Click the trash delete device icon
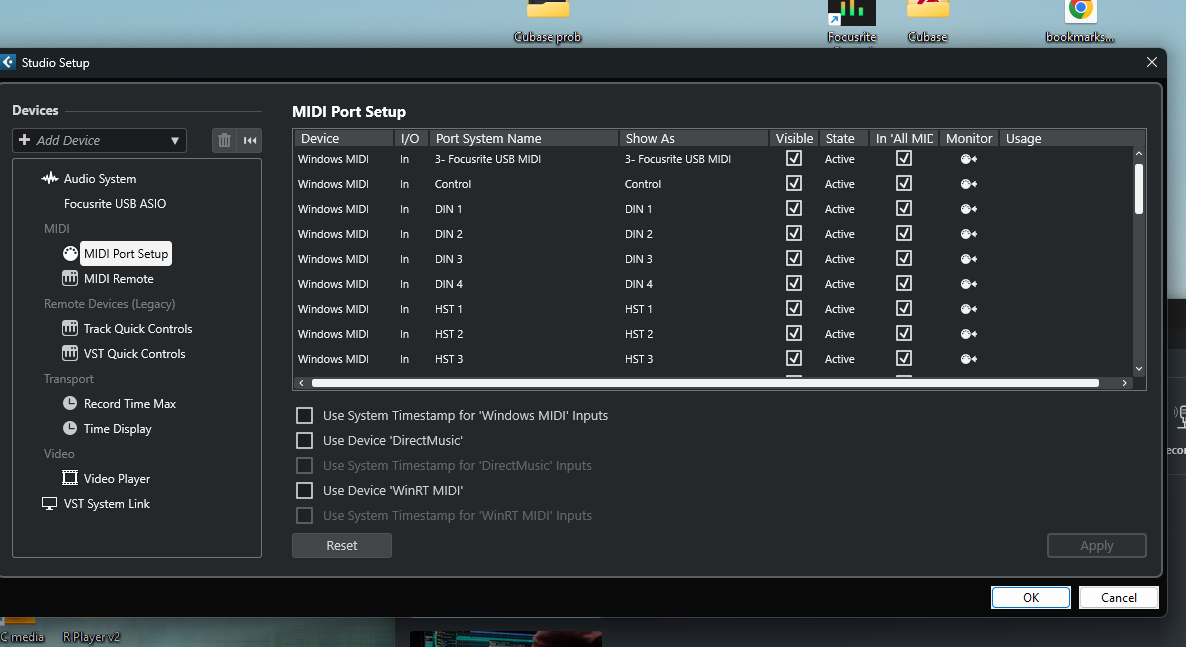The height and width of the screenshot is (647, 1186). (x=224, y=140)
